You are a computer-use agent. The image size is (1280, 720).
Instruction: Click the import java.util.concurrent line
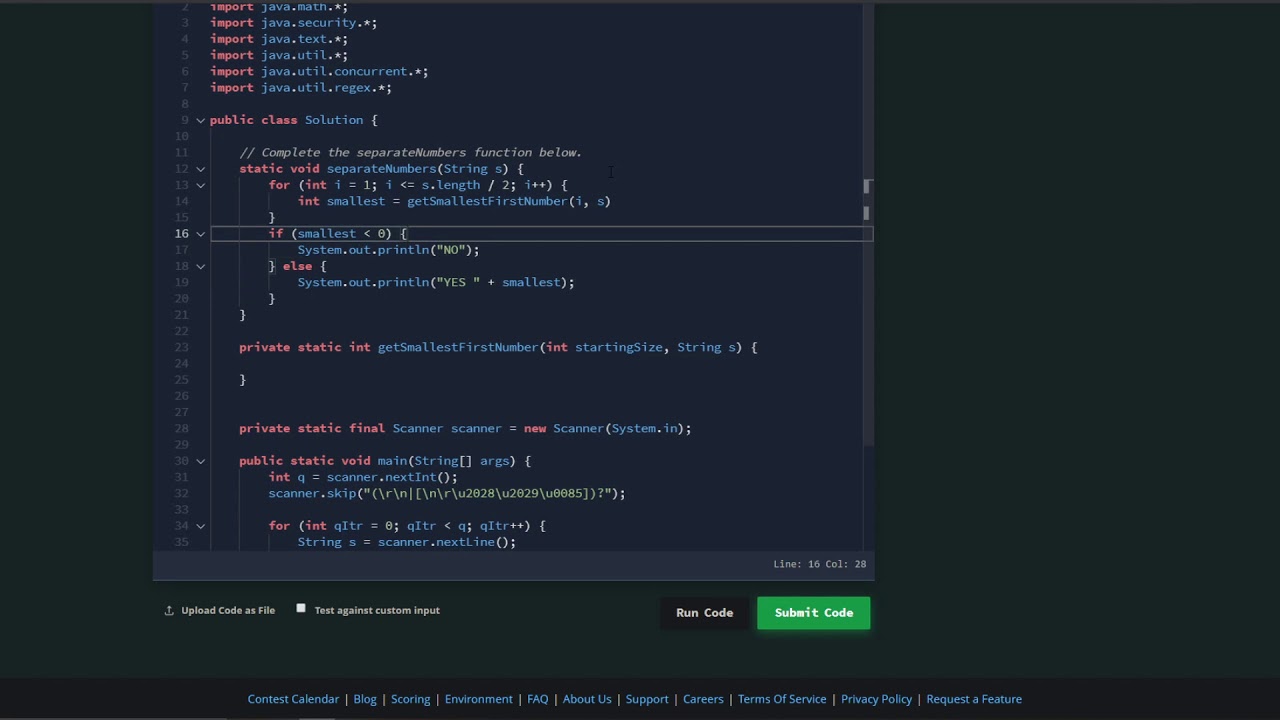(x=319, y=72)
